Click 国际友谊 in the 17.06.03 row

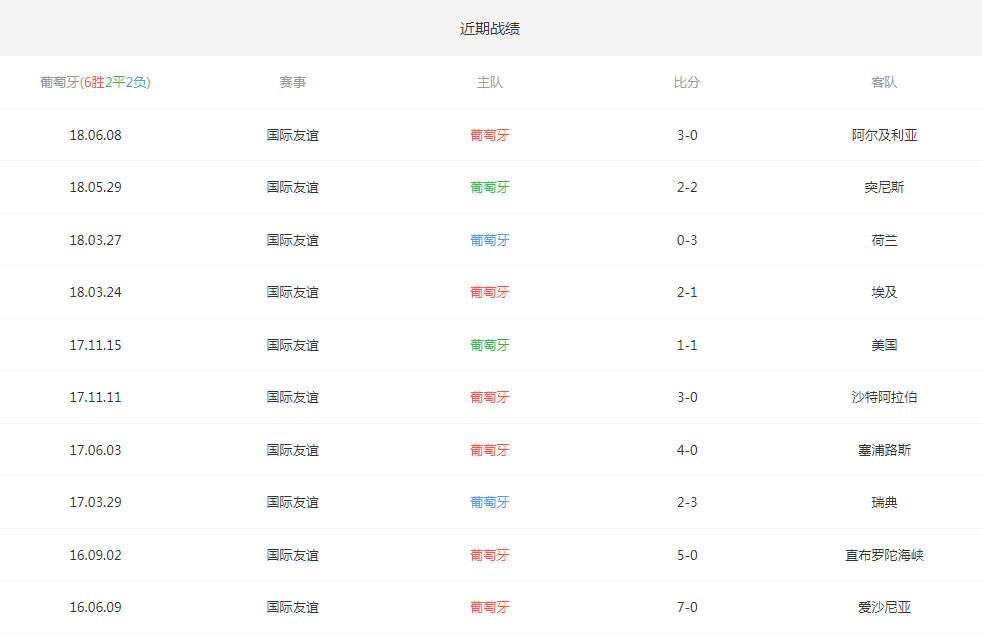(292, 450)
